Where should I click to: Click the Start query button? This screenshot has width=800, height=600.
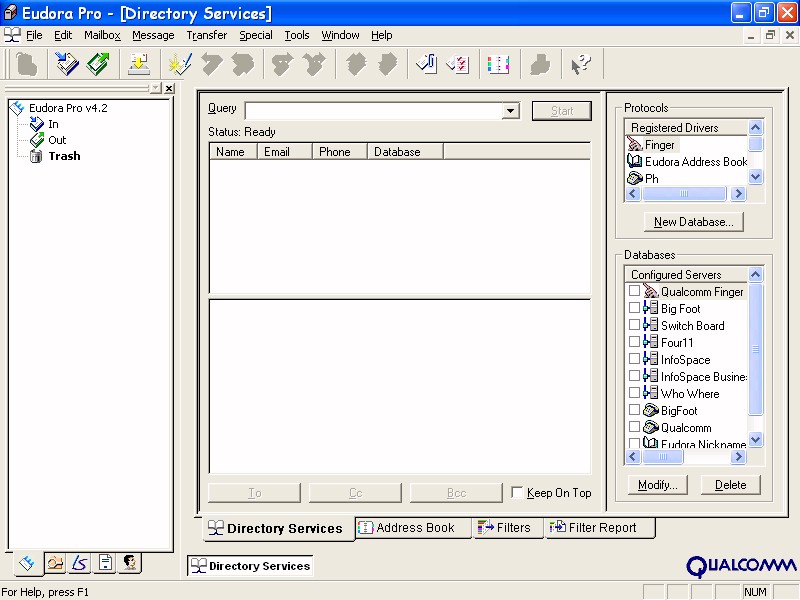pos(562,111)
